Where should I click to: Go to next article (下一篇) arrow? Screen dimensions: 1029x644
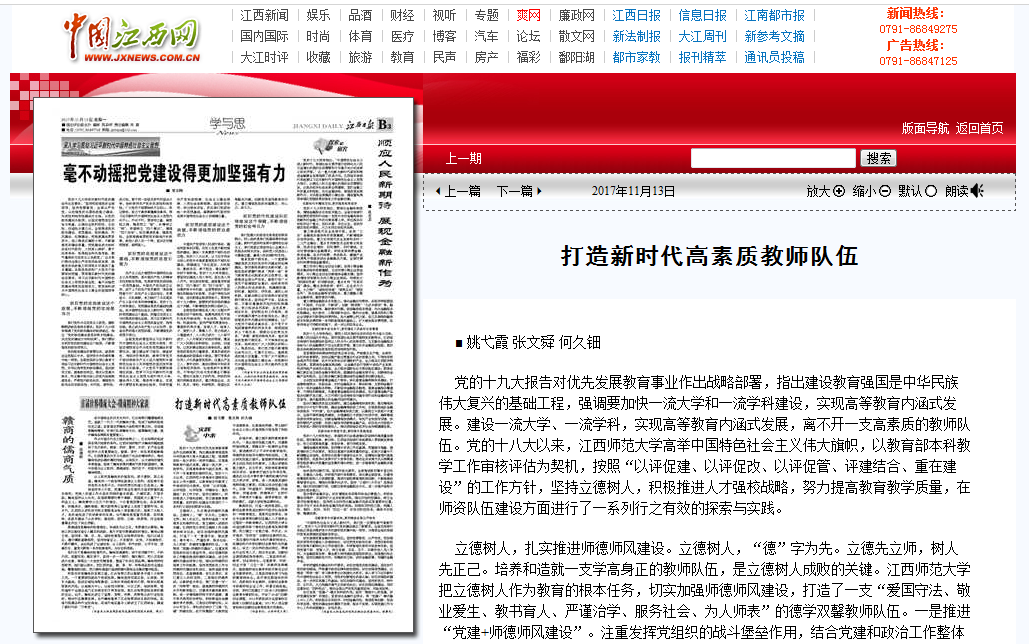540,191
